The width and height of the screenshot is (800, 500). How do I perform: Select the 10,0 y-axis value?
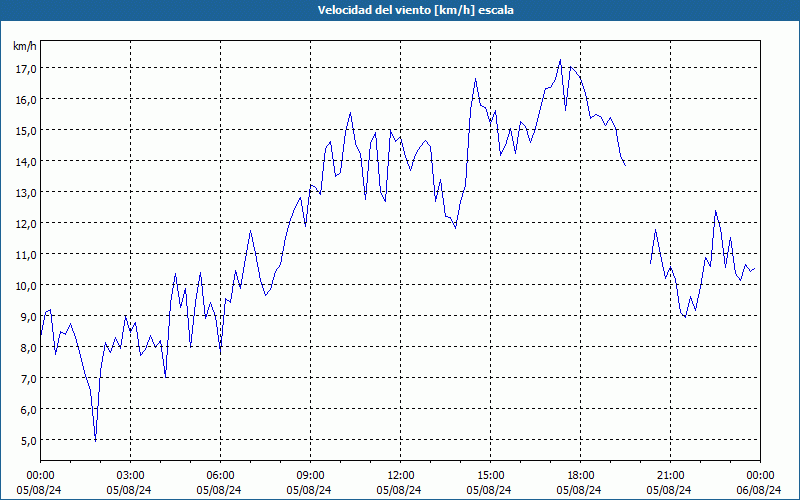(x=26, y=285)
